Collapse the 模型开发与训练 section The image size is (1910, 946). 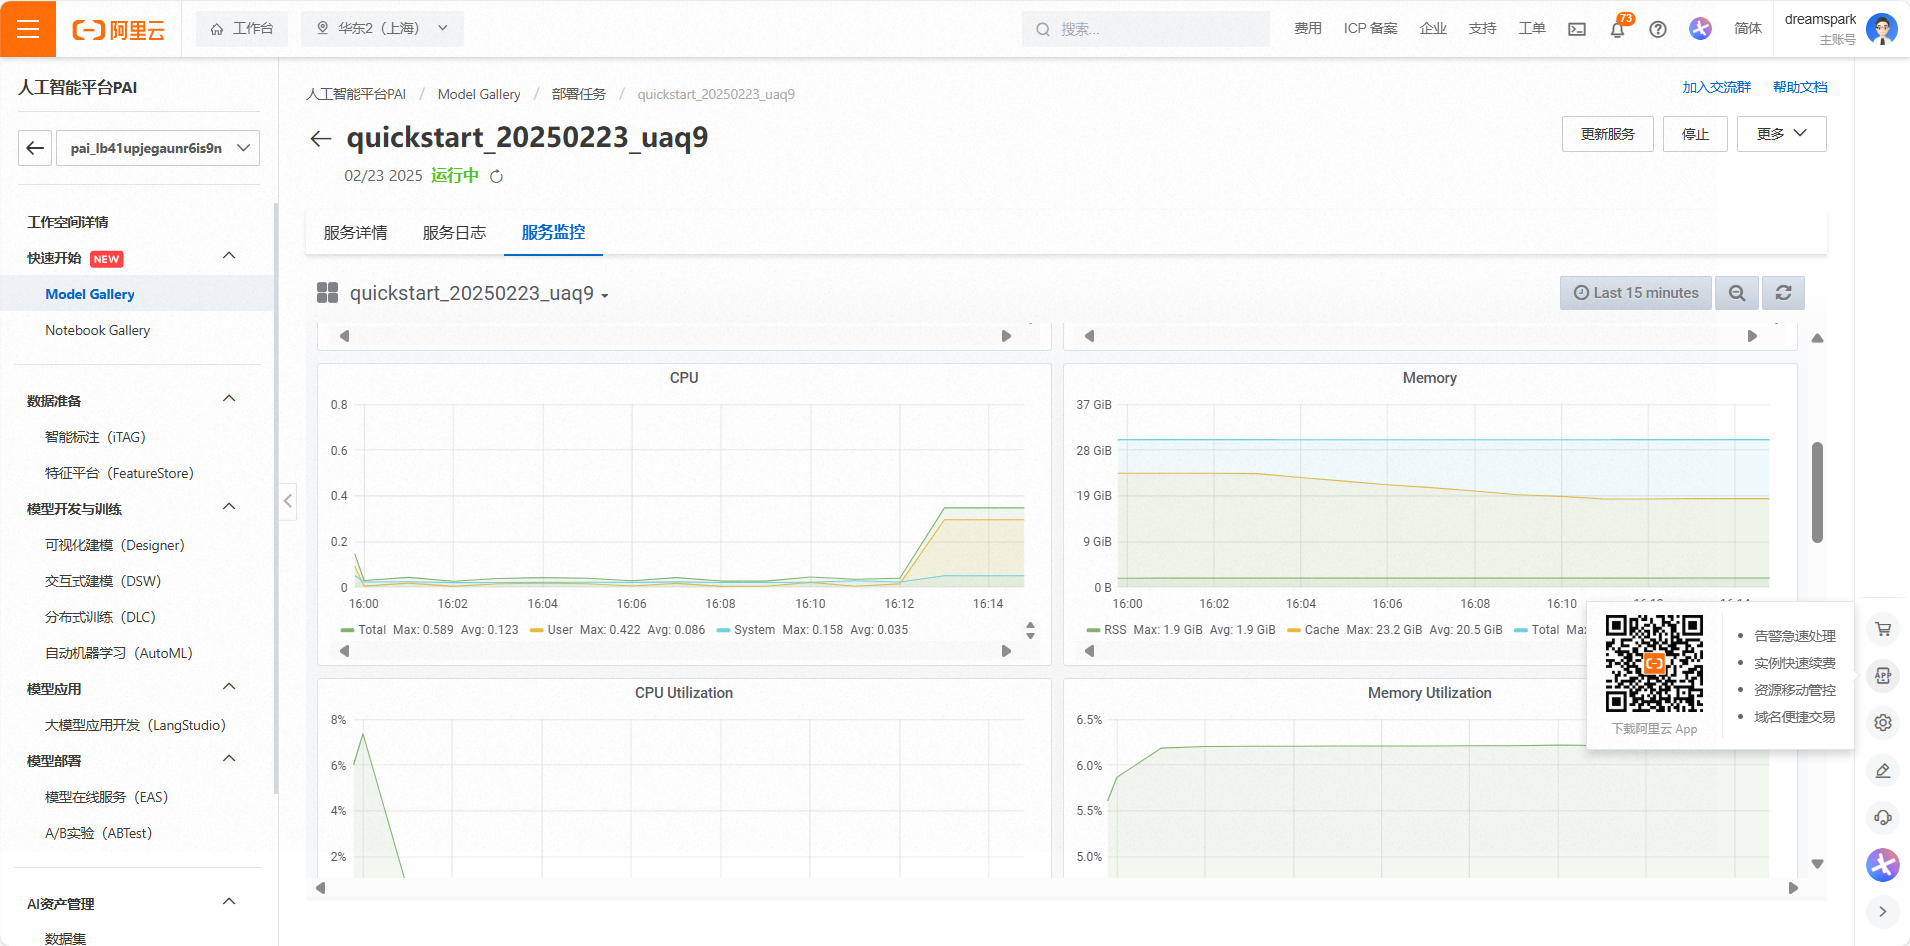point(229,508)
